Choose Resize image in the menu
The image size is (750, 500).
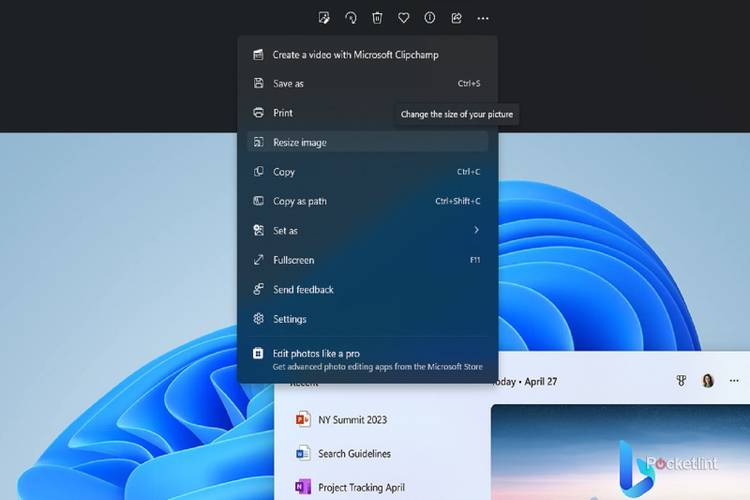pyautogui.click(x=368, y=142)
